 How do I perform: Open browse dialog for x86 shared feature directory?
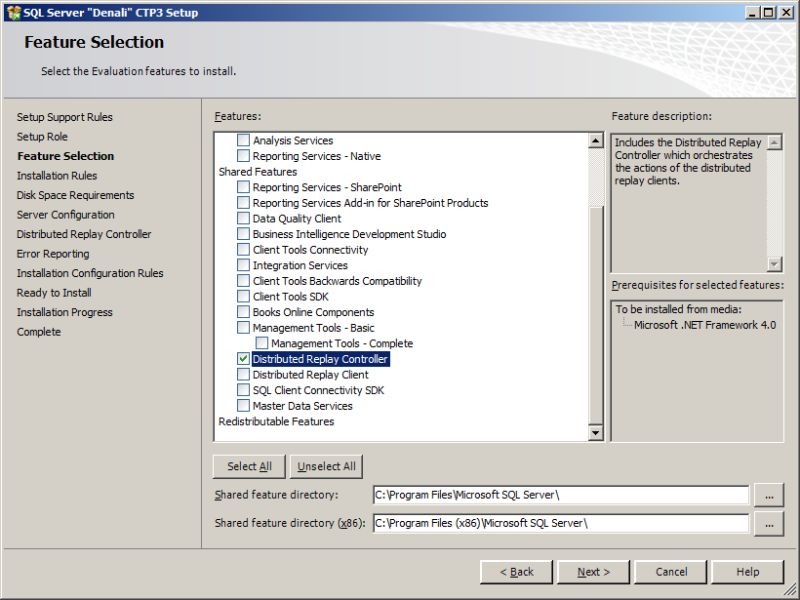point(770,522)
